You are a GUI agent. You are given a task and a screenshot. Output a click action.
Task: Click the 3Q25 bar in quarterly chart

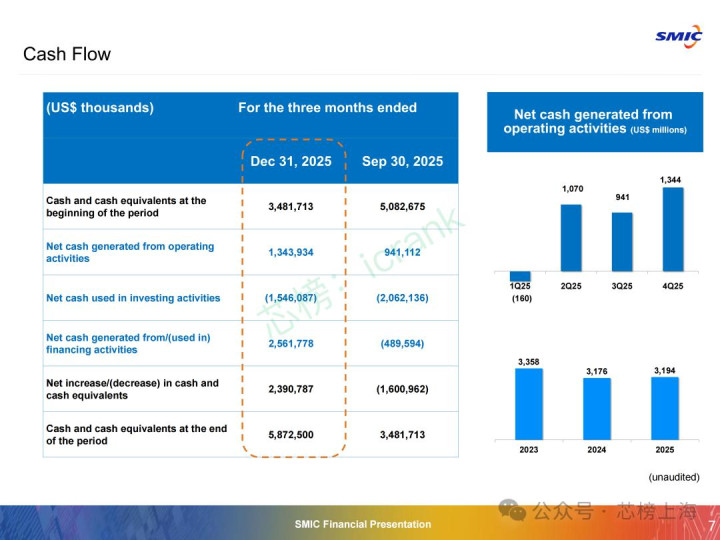[x=622, y=242]
